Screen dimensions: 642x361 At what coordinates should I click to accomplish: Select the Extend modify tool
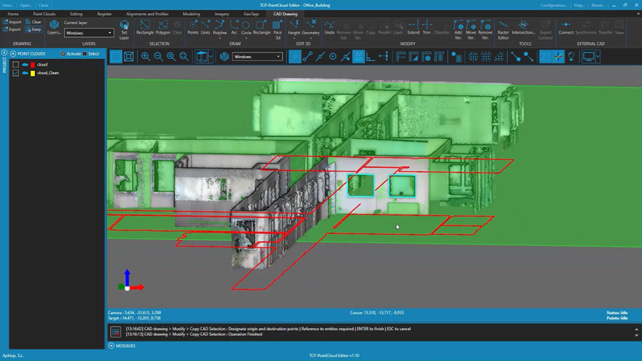(413, 27)
